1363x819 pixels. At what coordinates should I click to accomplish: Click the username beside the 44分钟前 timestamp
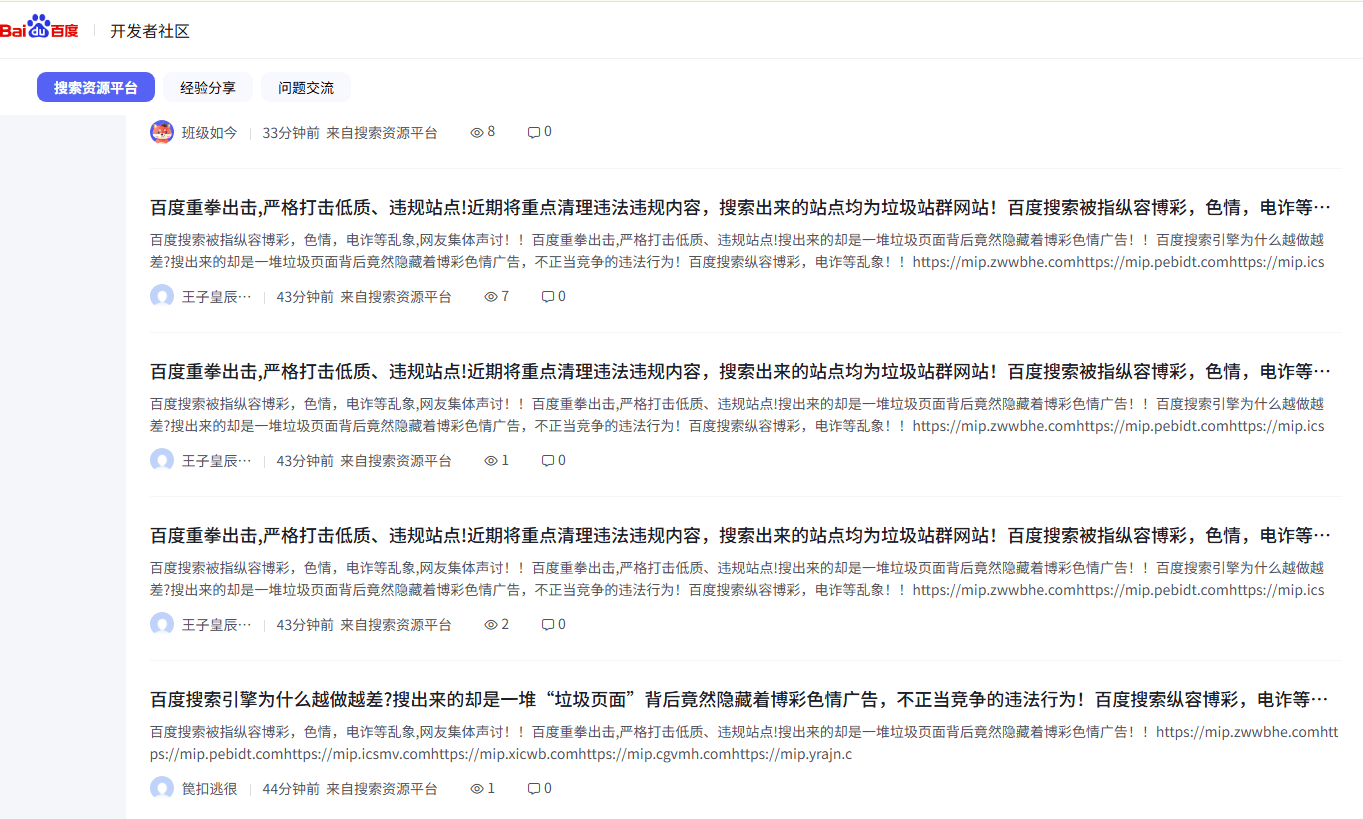[210, 788]
